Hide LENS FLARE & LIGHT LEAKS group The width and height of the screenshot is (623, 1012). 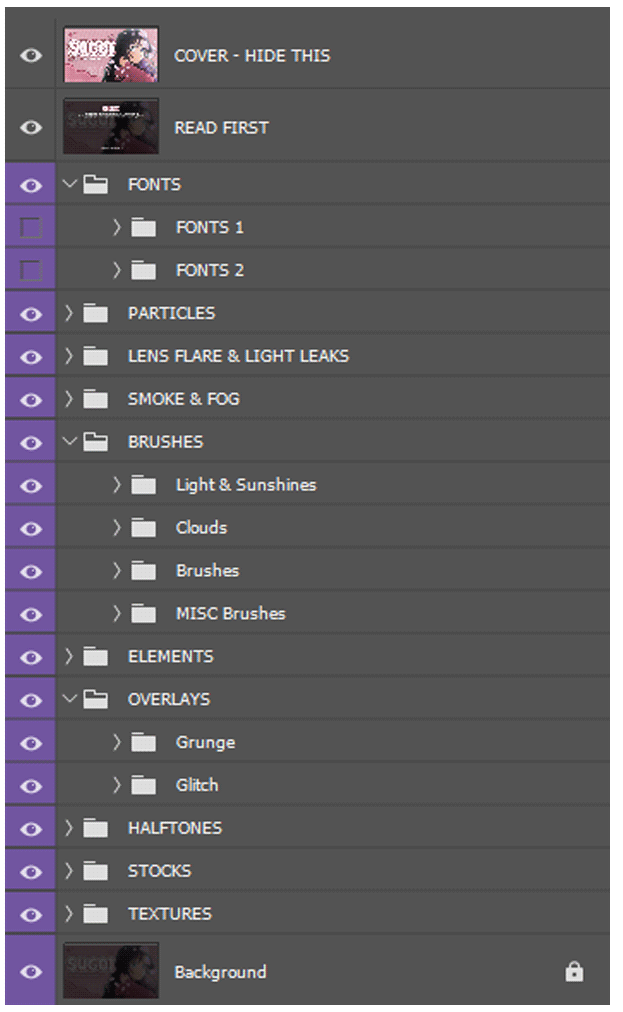click(30, 357)
